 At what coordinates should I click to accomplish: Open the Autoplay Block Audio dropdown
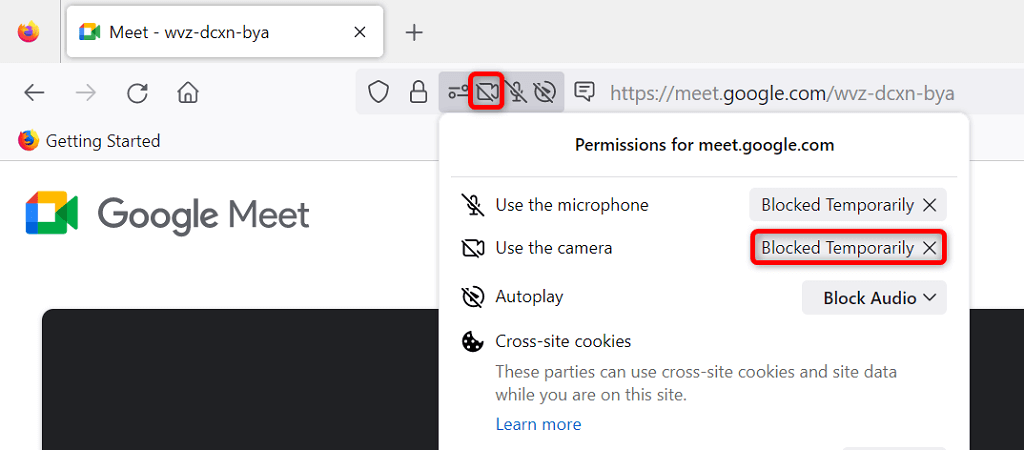[x=874, y=297]
